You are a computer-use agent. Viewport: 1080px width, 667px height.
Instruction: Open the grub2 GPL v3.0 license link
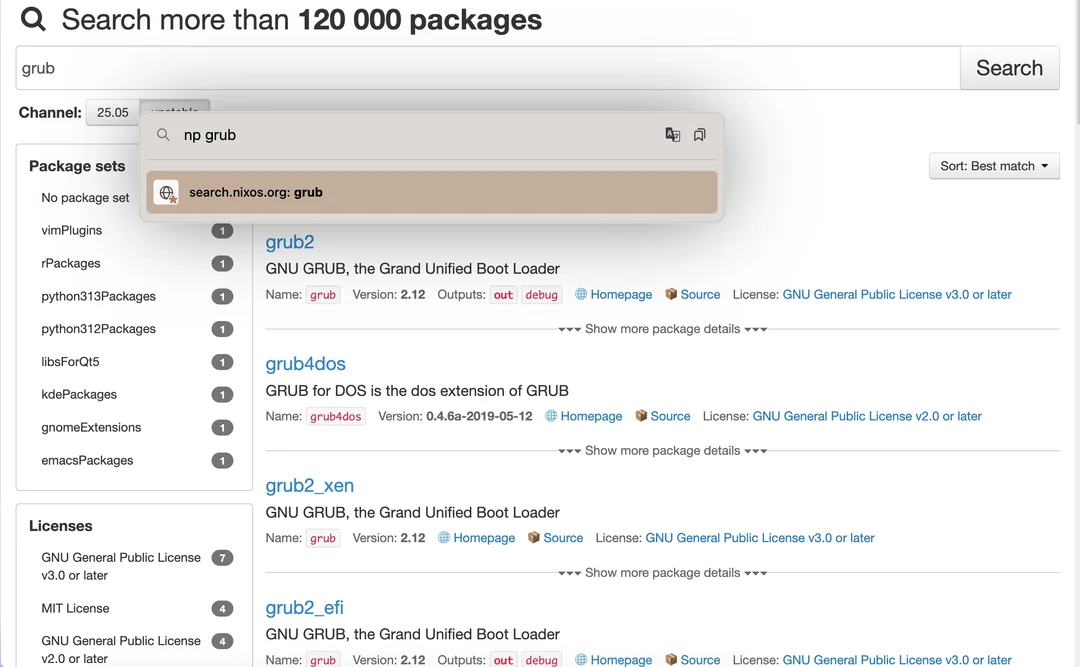tap(897, 294)
